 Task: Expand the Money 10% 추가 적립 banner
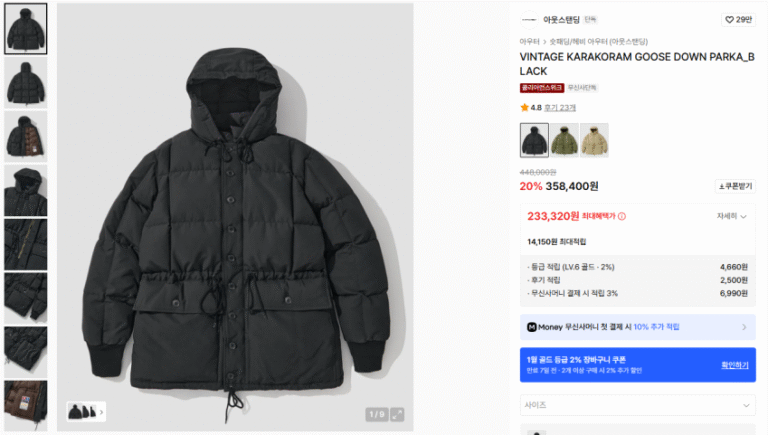point(637,327)
